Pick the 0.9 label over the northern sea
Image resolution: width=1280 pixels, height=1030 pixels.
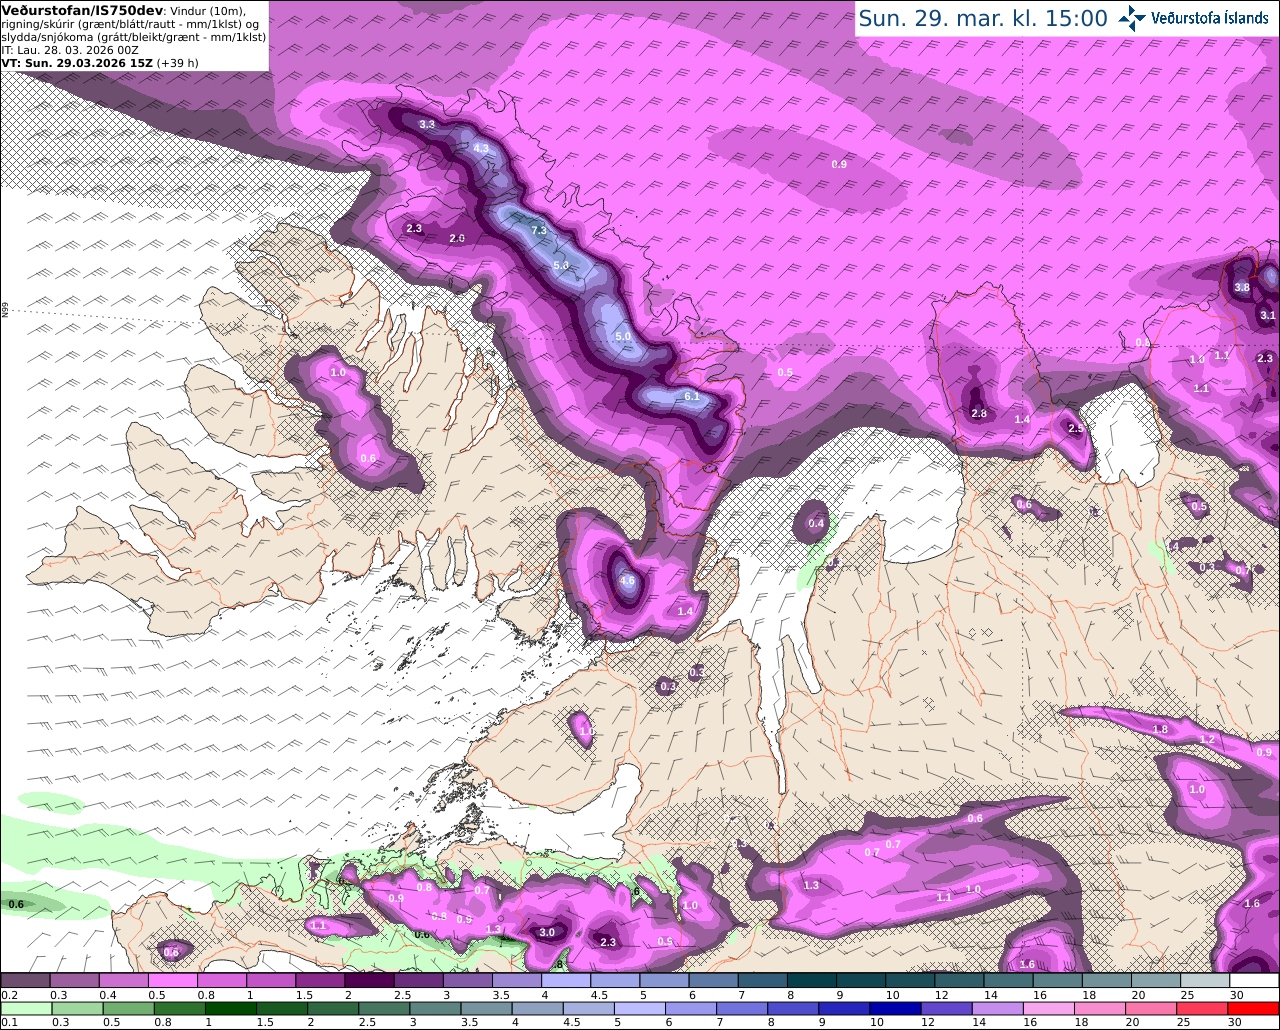pos(839,164)
